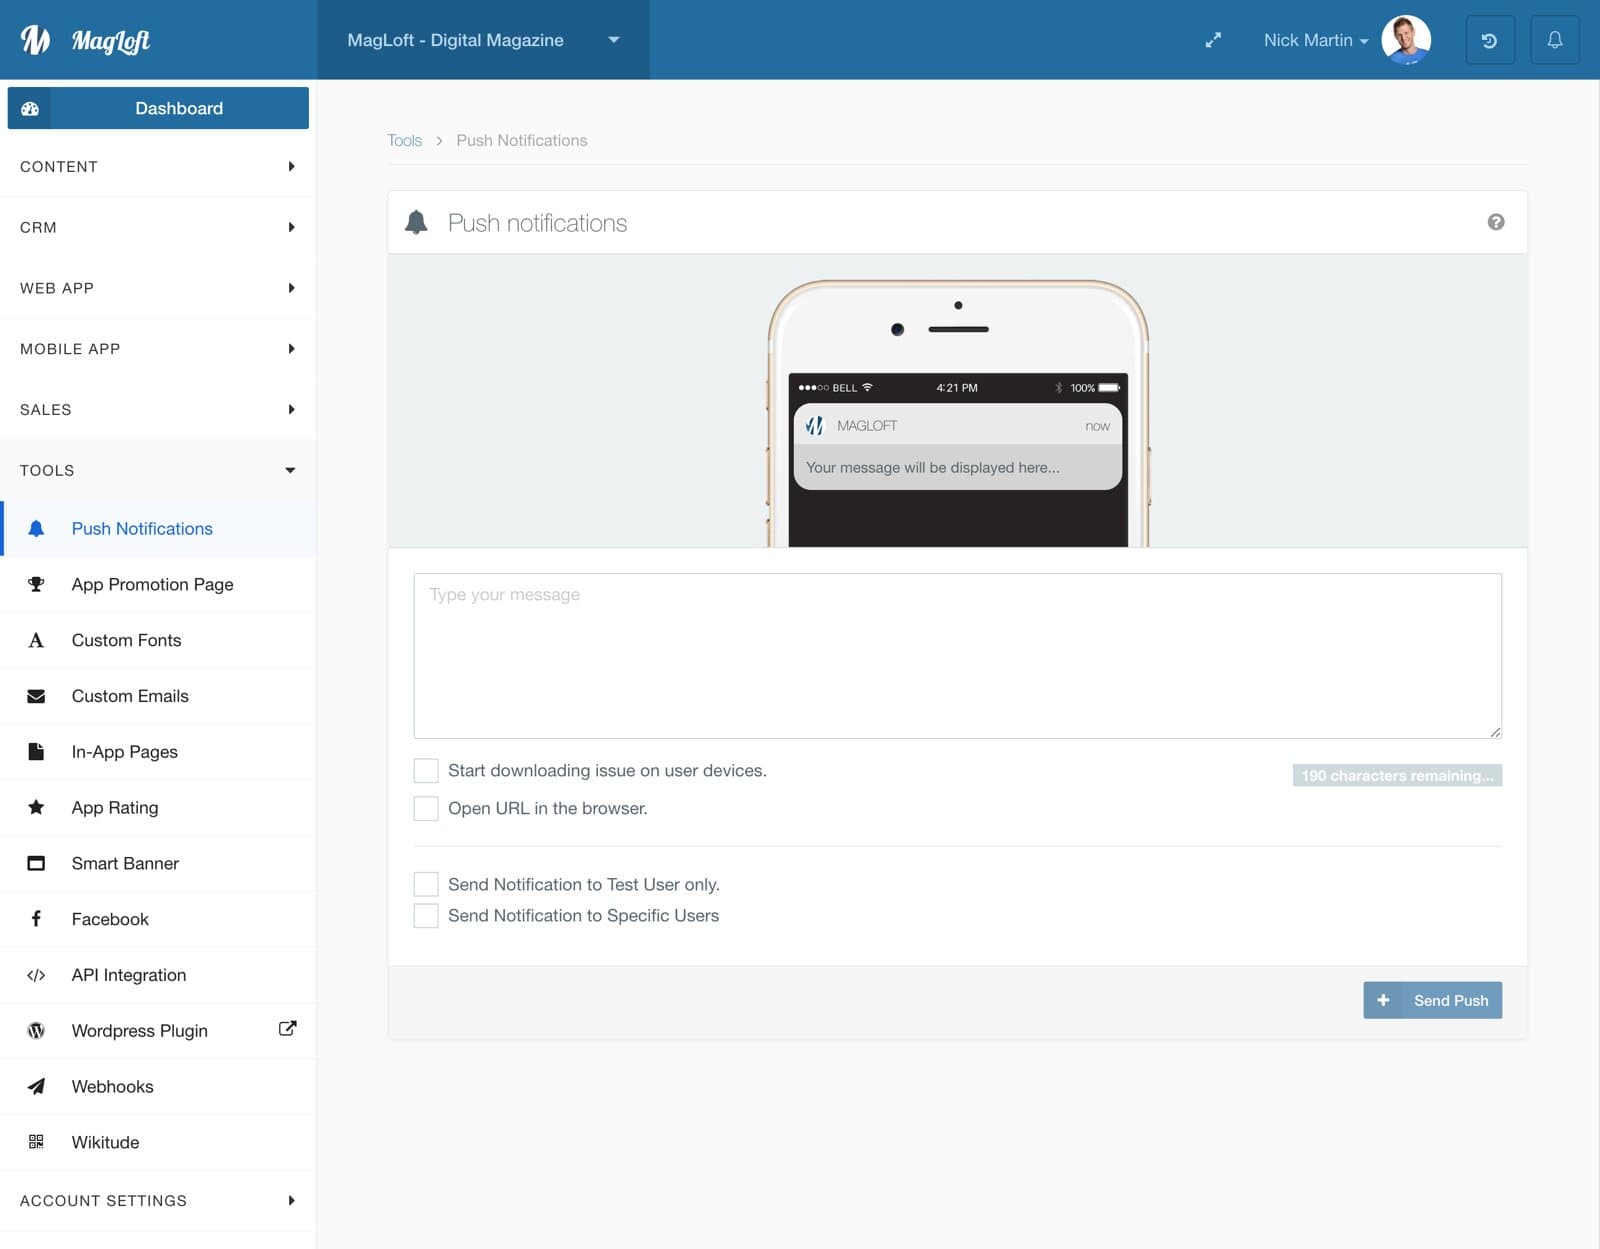Click the phone notification preview message
The width and height of the screenshot is (1600, 1249).
point(933,467)
